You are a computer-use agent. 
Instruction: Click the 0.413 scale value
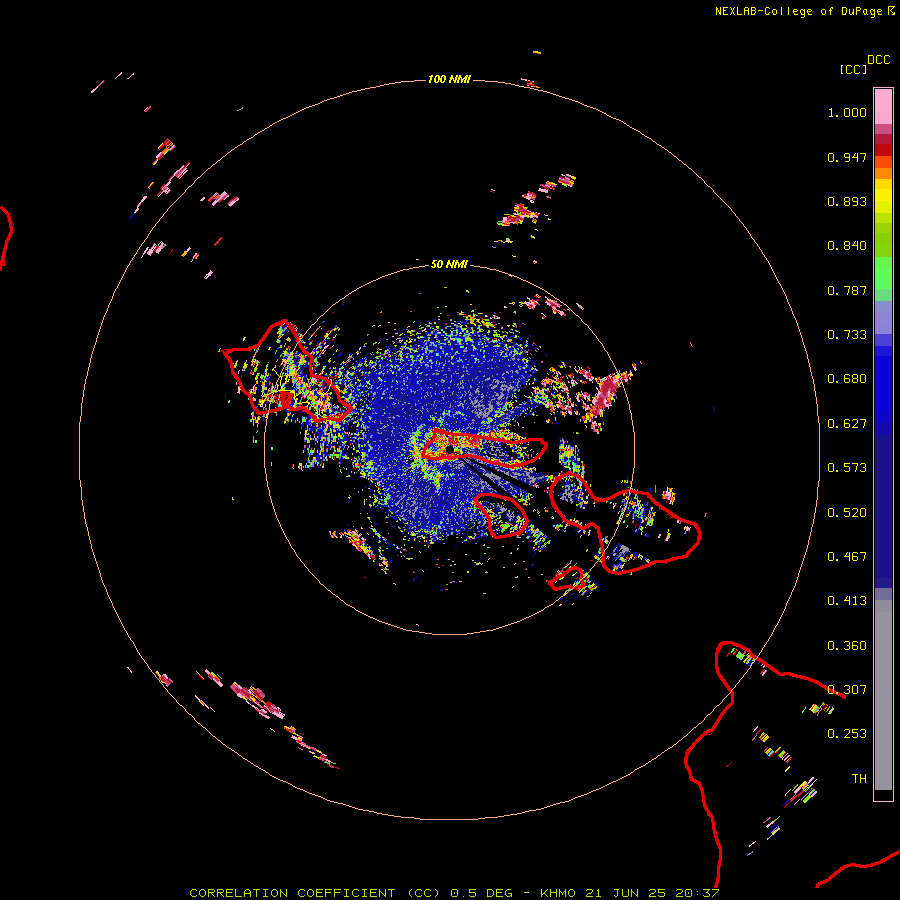847,601
